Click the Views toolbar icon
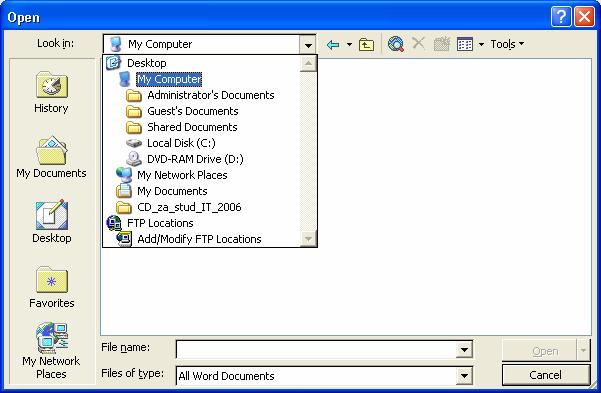 point(465,44)
